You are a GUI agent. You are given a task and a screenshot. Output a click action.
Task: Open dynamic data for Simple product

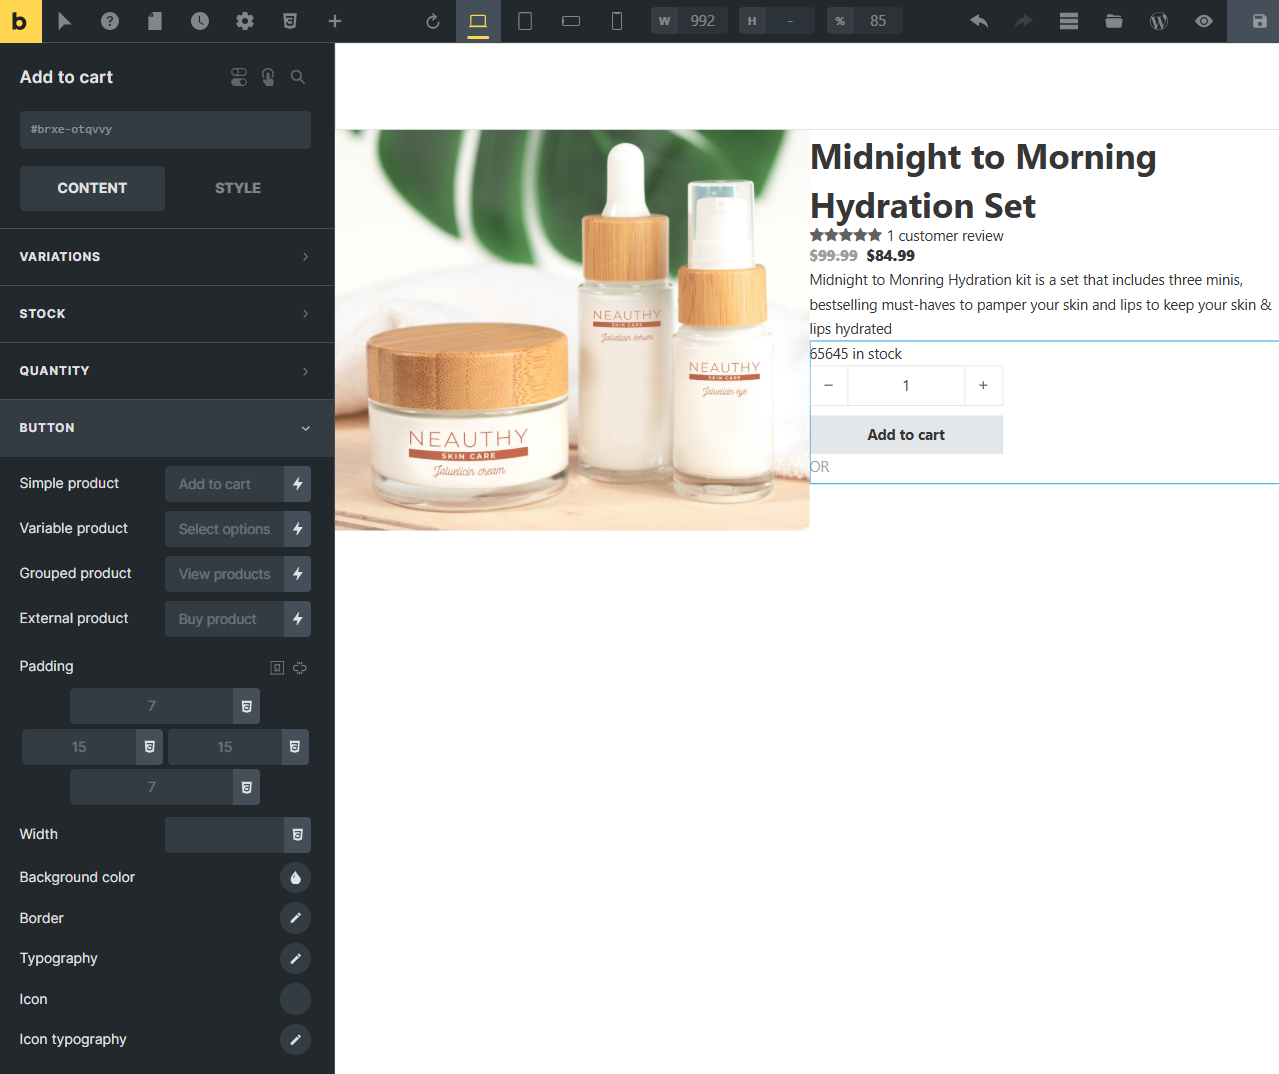tap(297, 484)
